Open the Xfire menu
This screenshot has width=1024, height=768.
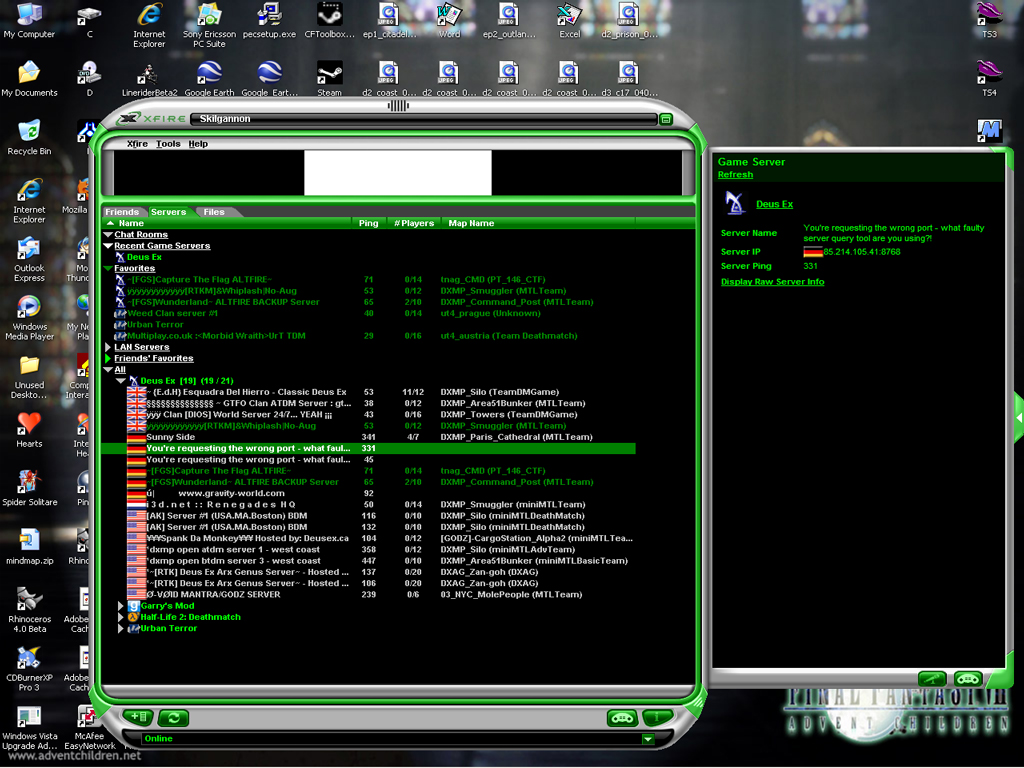pos(137,144)
